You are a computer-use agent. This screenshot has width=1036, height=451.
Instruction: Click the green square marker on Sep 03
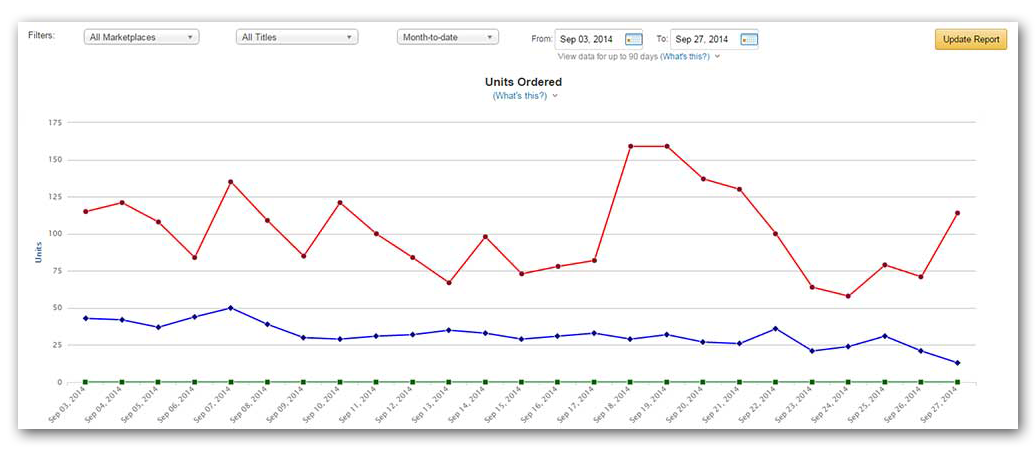tap(85, 382)
